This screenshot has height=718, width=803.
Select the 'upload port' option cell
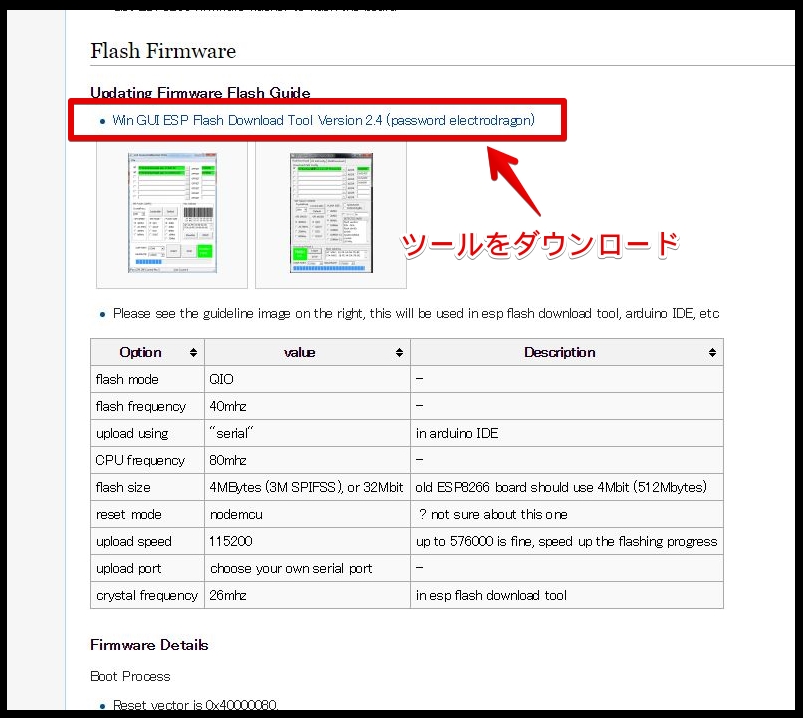(147, 568)
